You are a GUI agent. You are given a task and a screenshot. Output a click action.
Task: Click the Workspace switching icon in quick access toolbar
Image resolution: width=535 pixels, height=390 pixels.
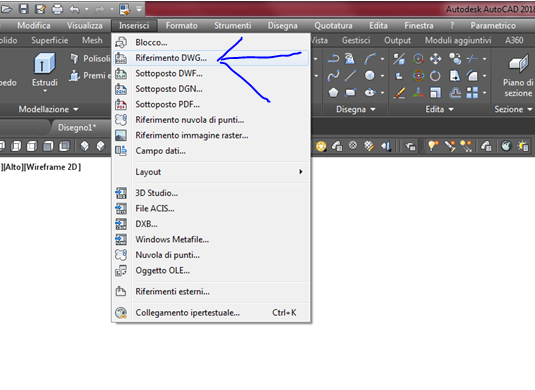point(125,9)
